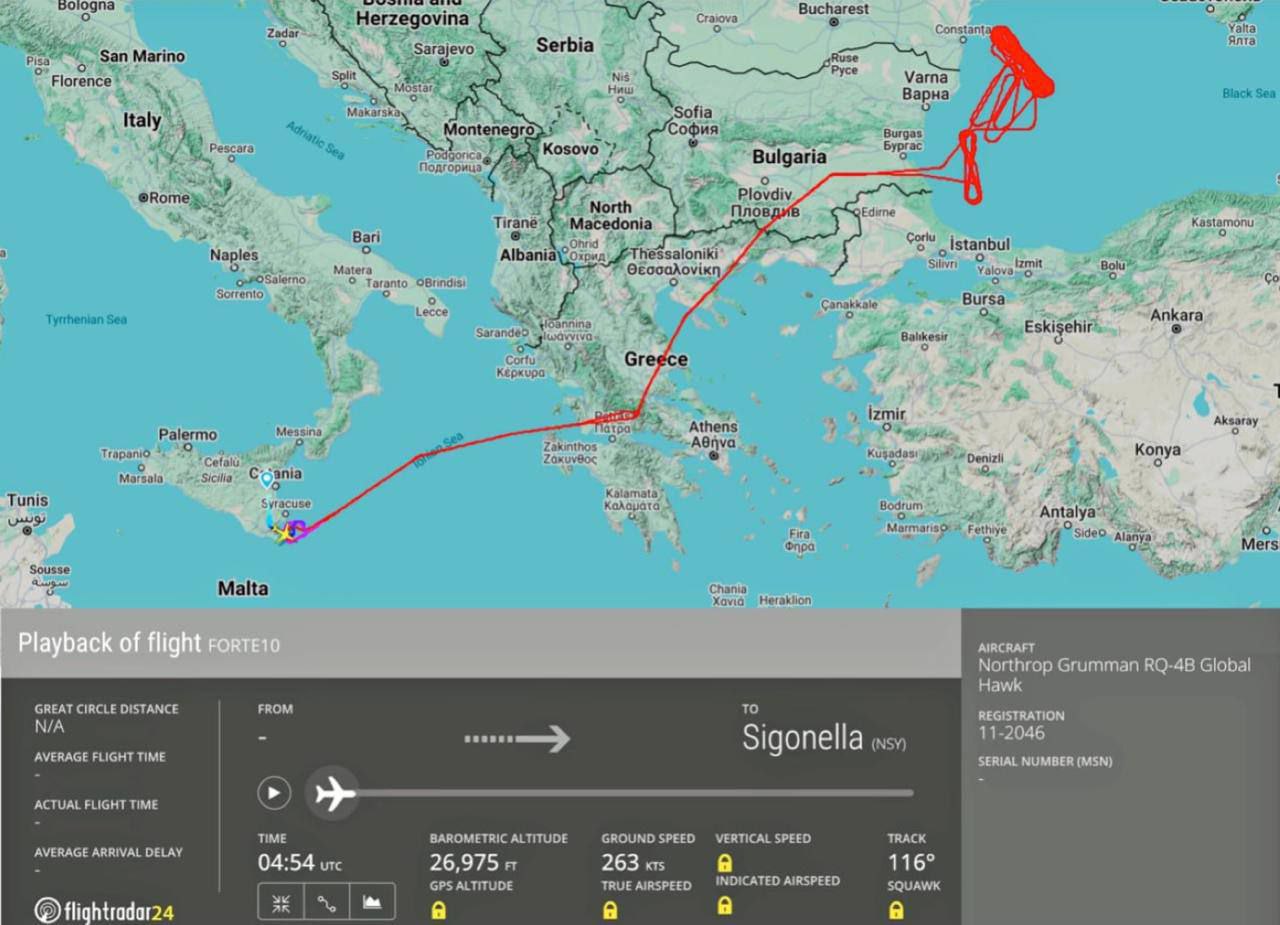Click the Bari label on the map
Image resolution: width=1280 pixels, height=925 pixels.
tap(366, 238)
